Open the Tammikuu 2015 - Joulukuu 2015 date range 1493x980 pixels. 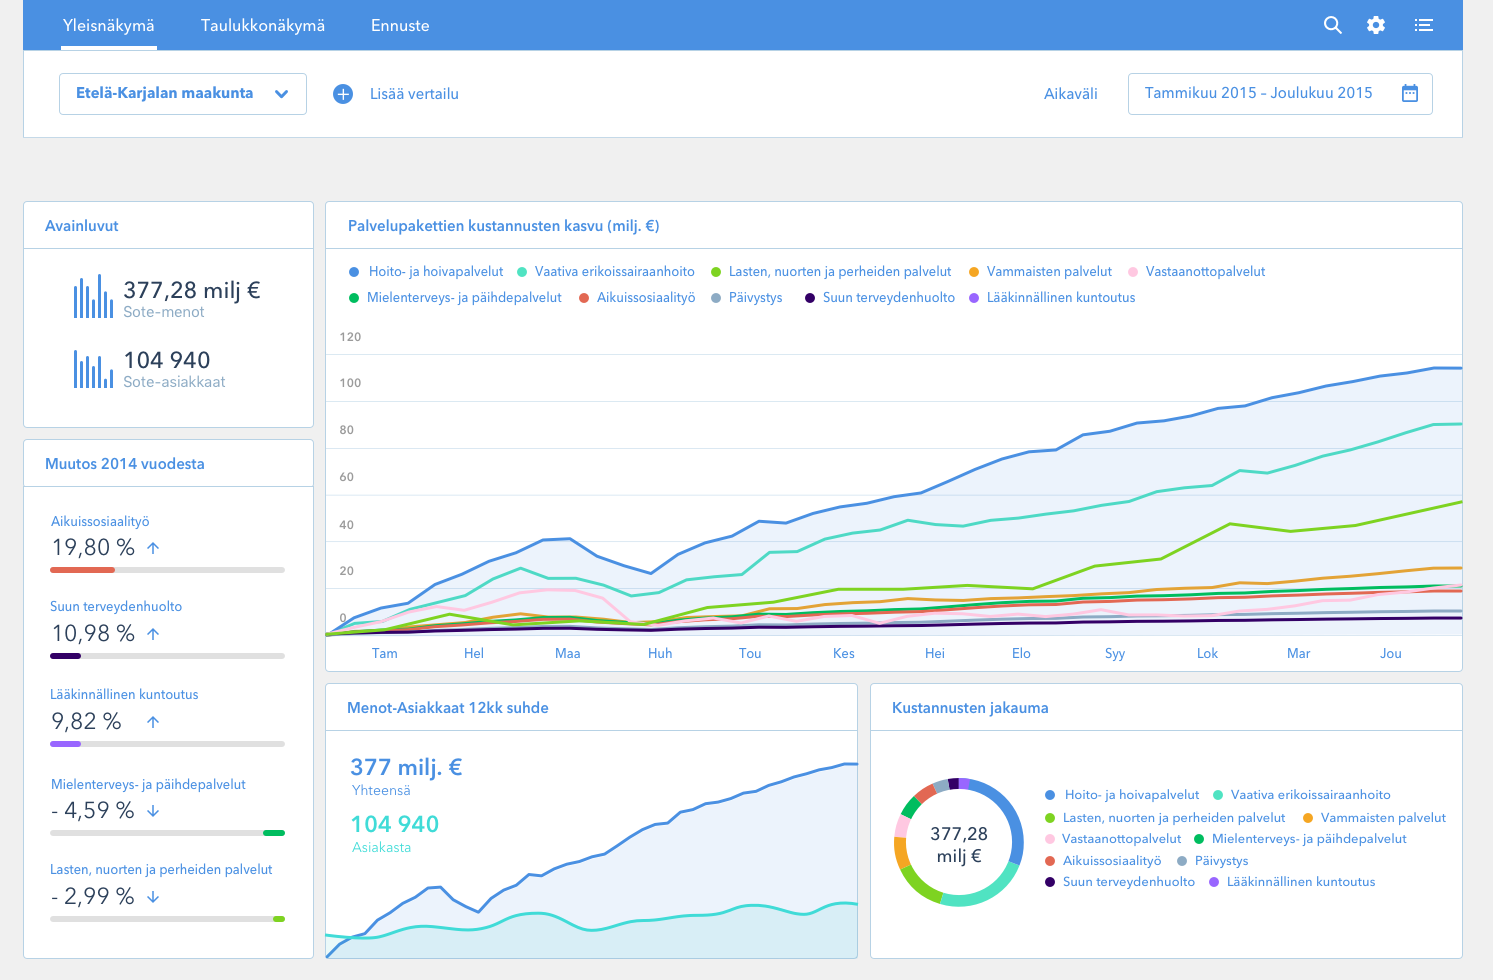[x=1280, y=93]
